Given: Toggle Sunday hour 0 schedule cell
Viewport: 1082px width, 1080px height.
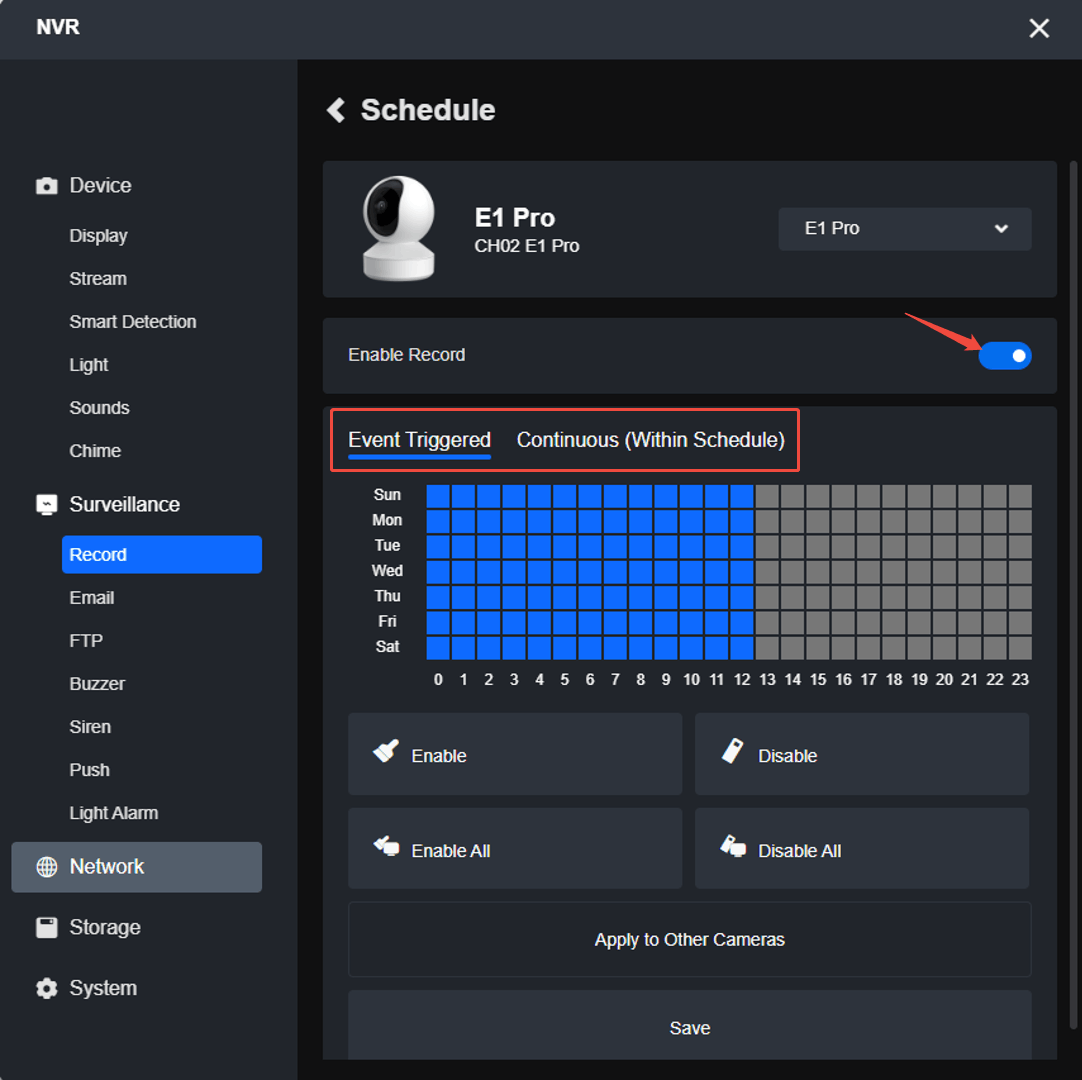Looking at the screenshot, I should click(x=437, y=495).
